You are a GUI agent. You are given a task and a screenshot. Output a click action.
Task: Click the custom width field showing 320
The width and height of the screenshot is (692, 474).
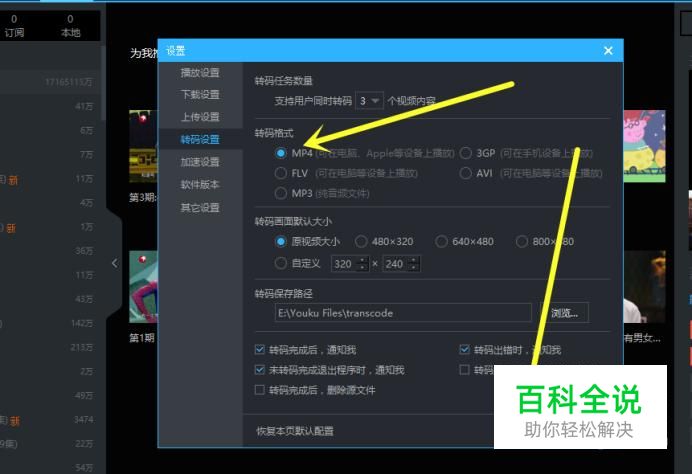[x=344, y=264]
